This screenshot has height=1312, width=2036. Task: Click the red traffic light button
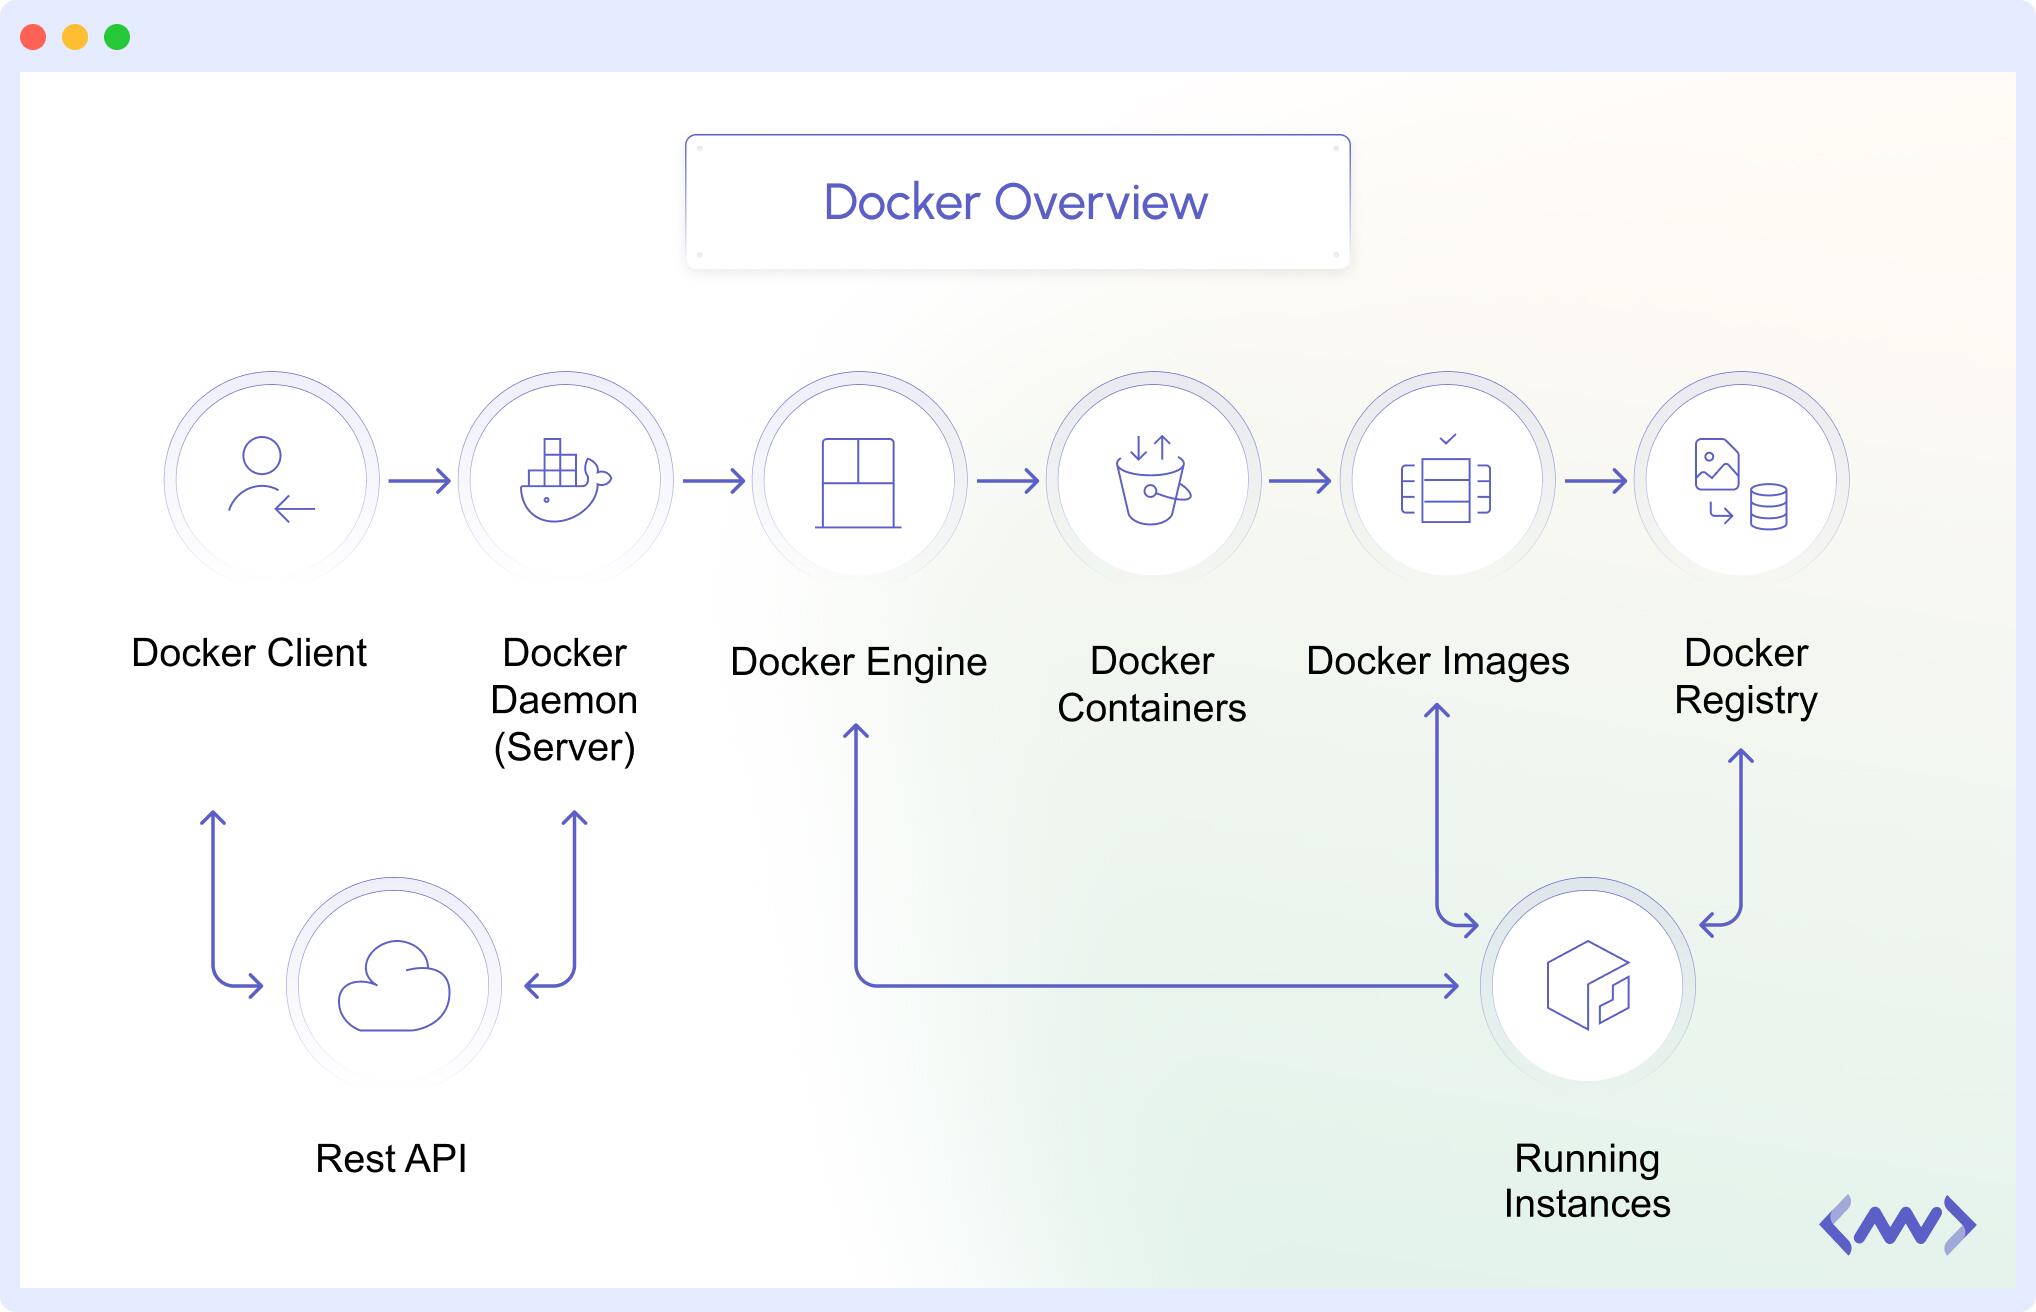coord(35,37)
